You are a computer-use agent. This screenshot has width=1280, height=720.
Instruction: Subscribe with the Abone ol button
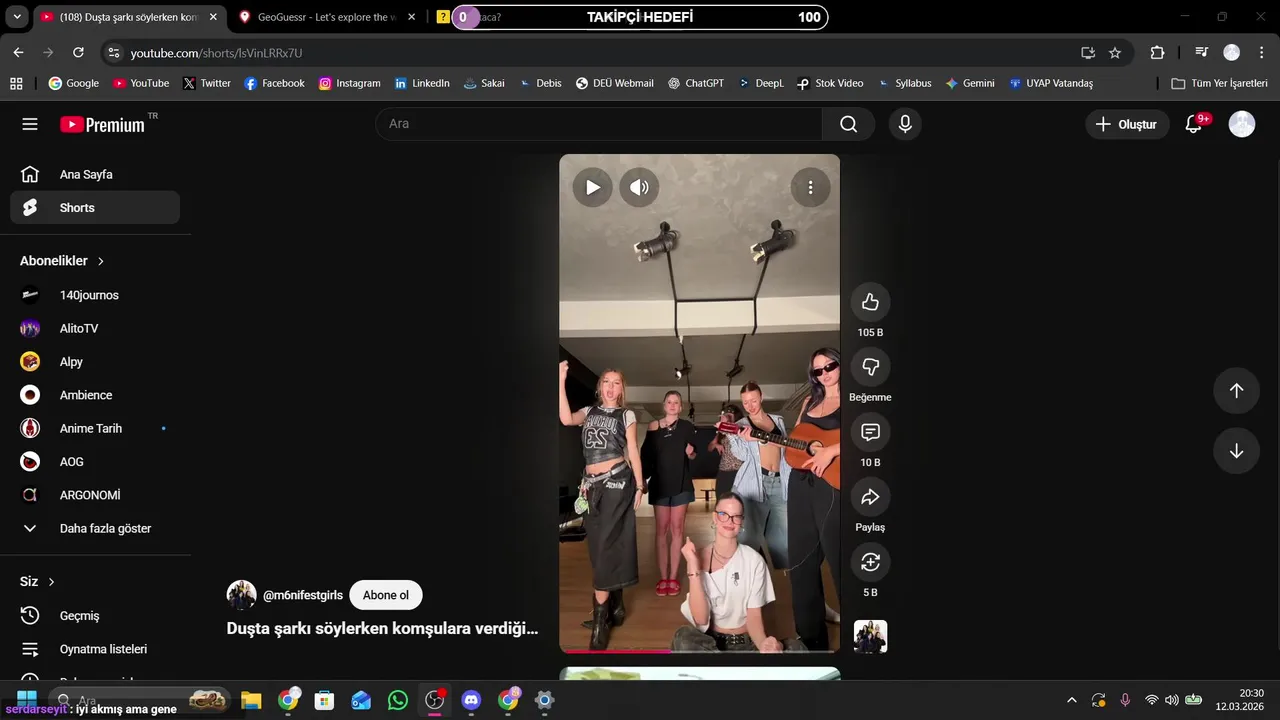pyautogui.click(x=386, y=595)
